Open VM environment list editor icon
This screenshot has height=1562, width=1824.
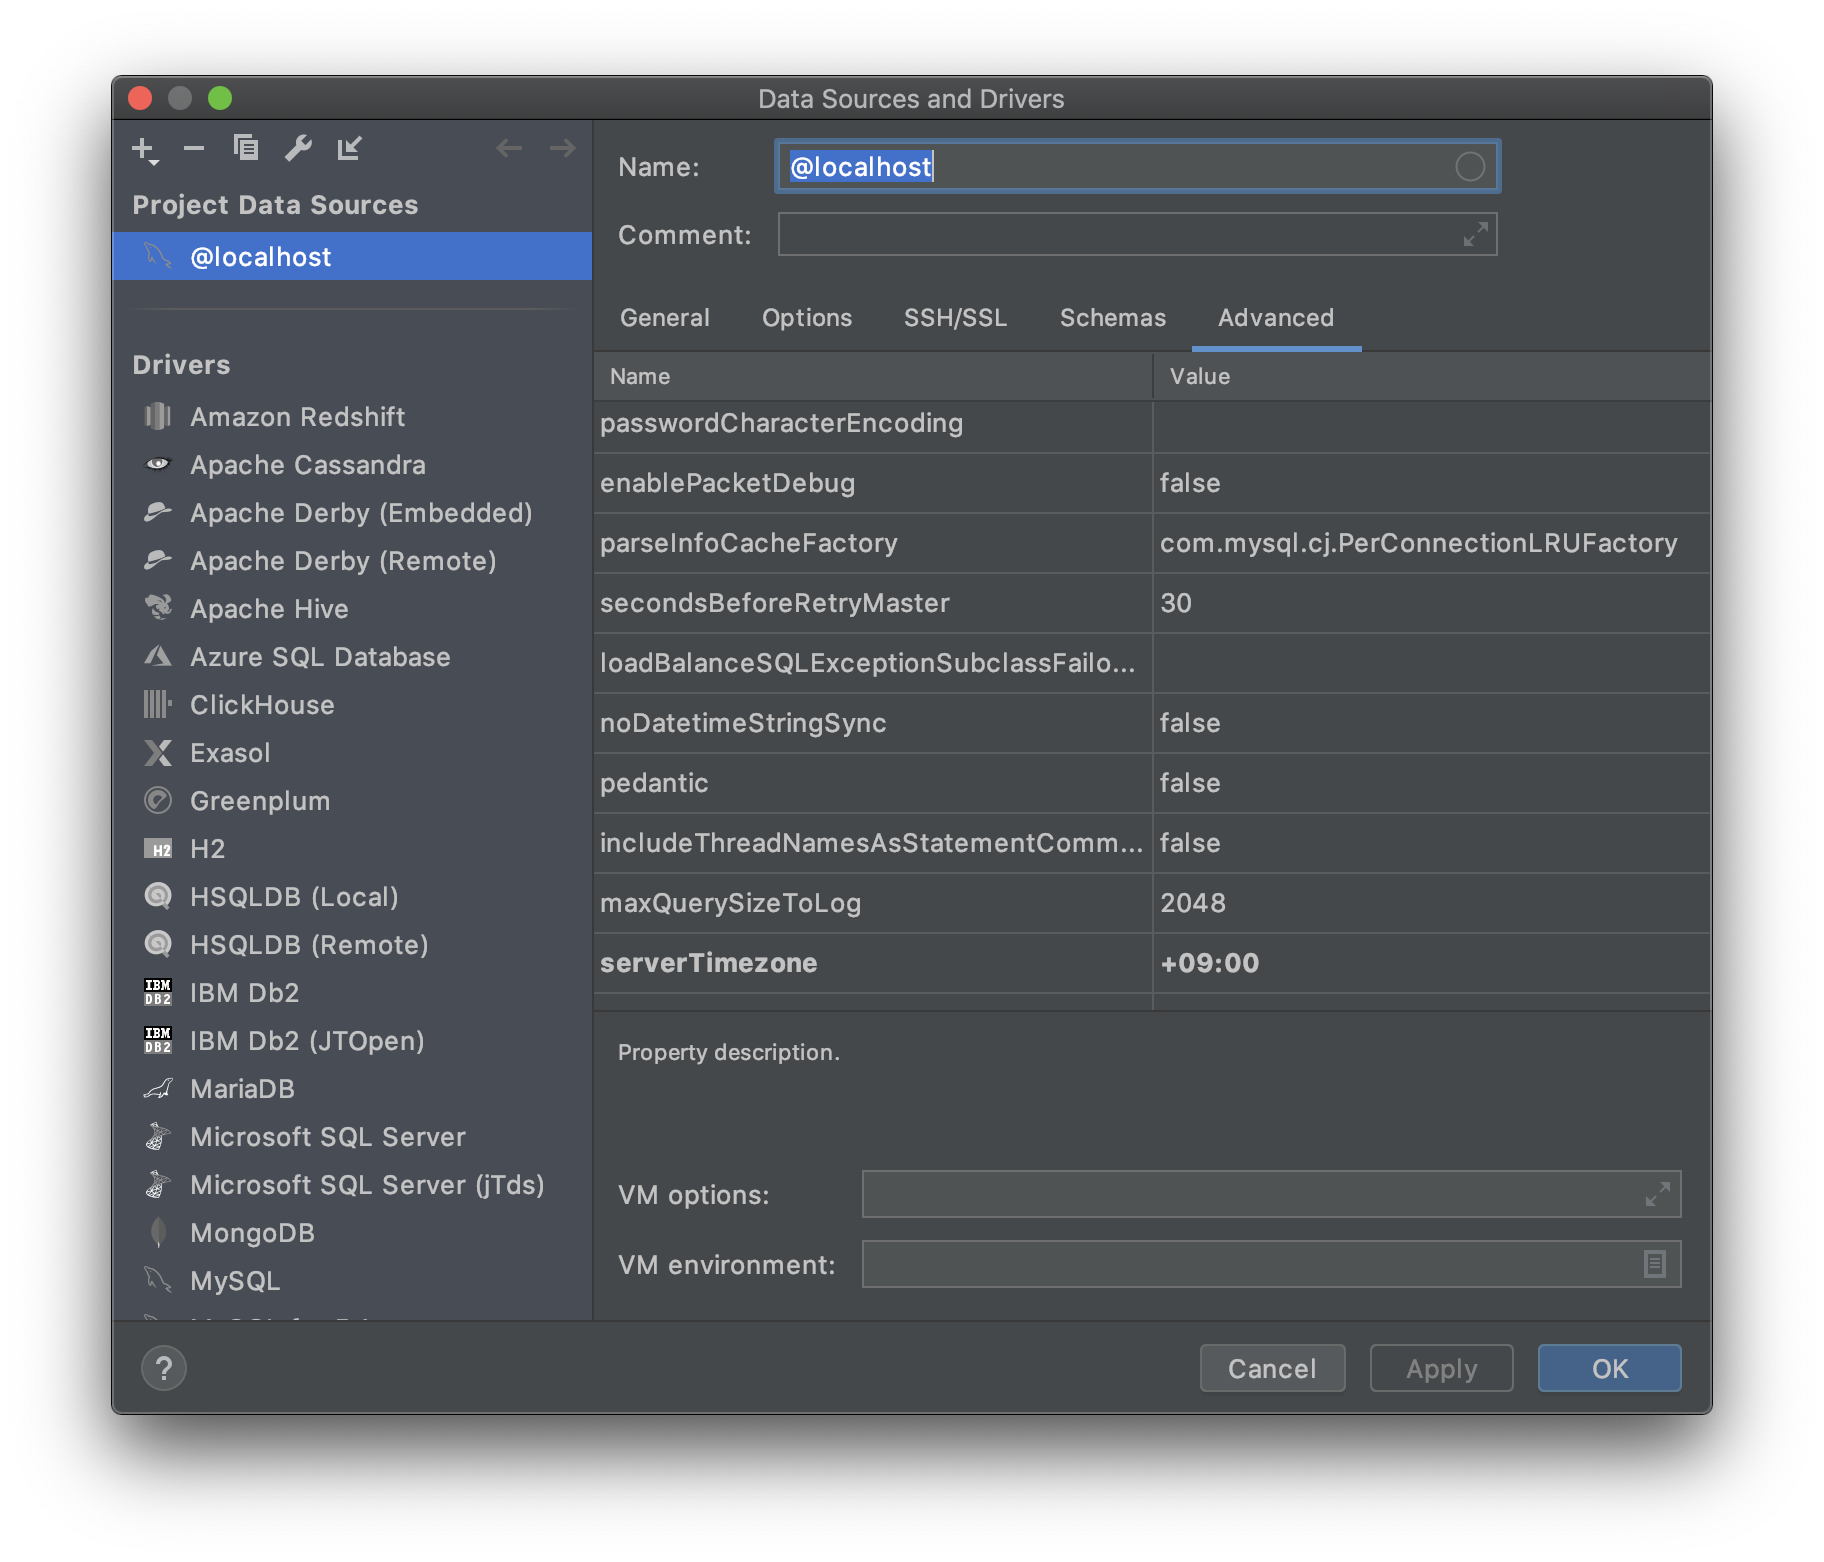1655,1264
